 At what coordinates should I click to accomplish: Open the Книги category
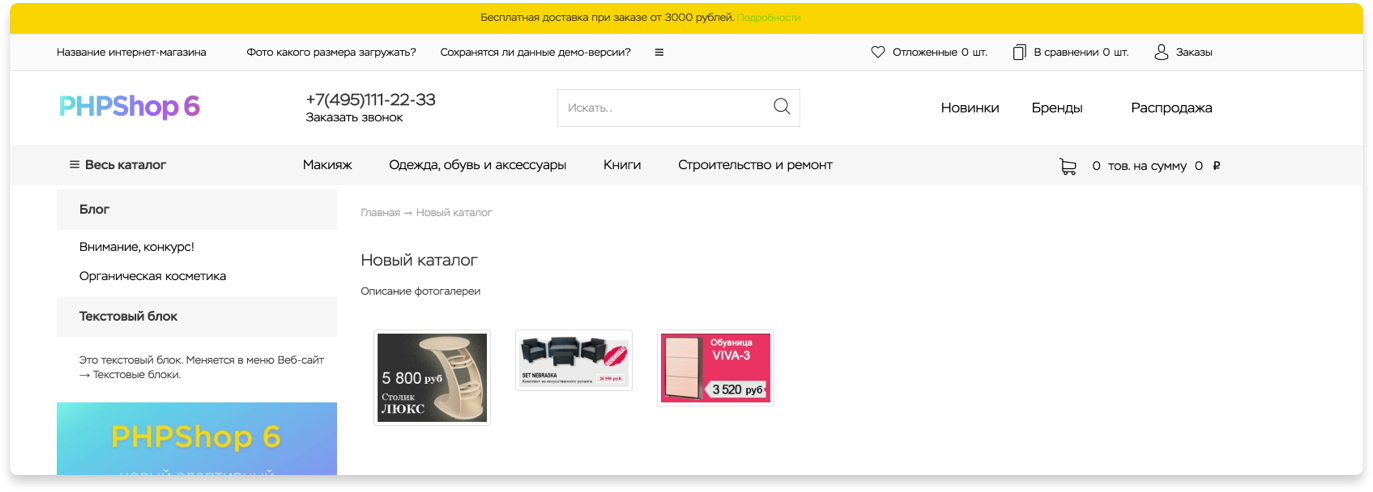(622, 165)
